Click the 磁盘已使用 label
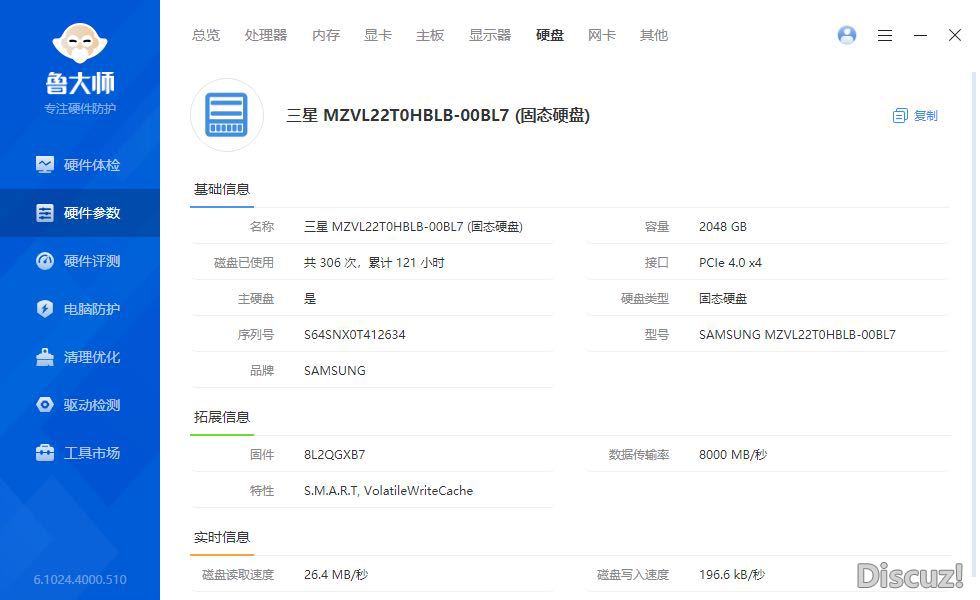980x600 pixels. click(244, 262)
